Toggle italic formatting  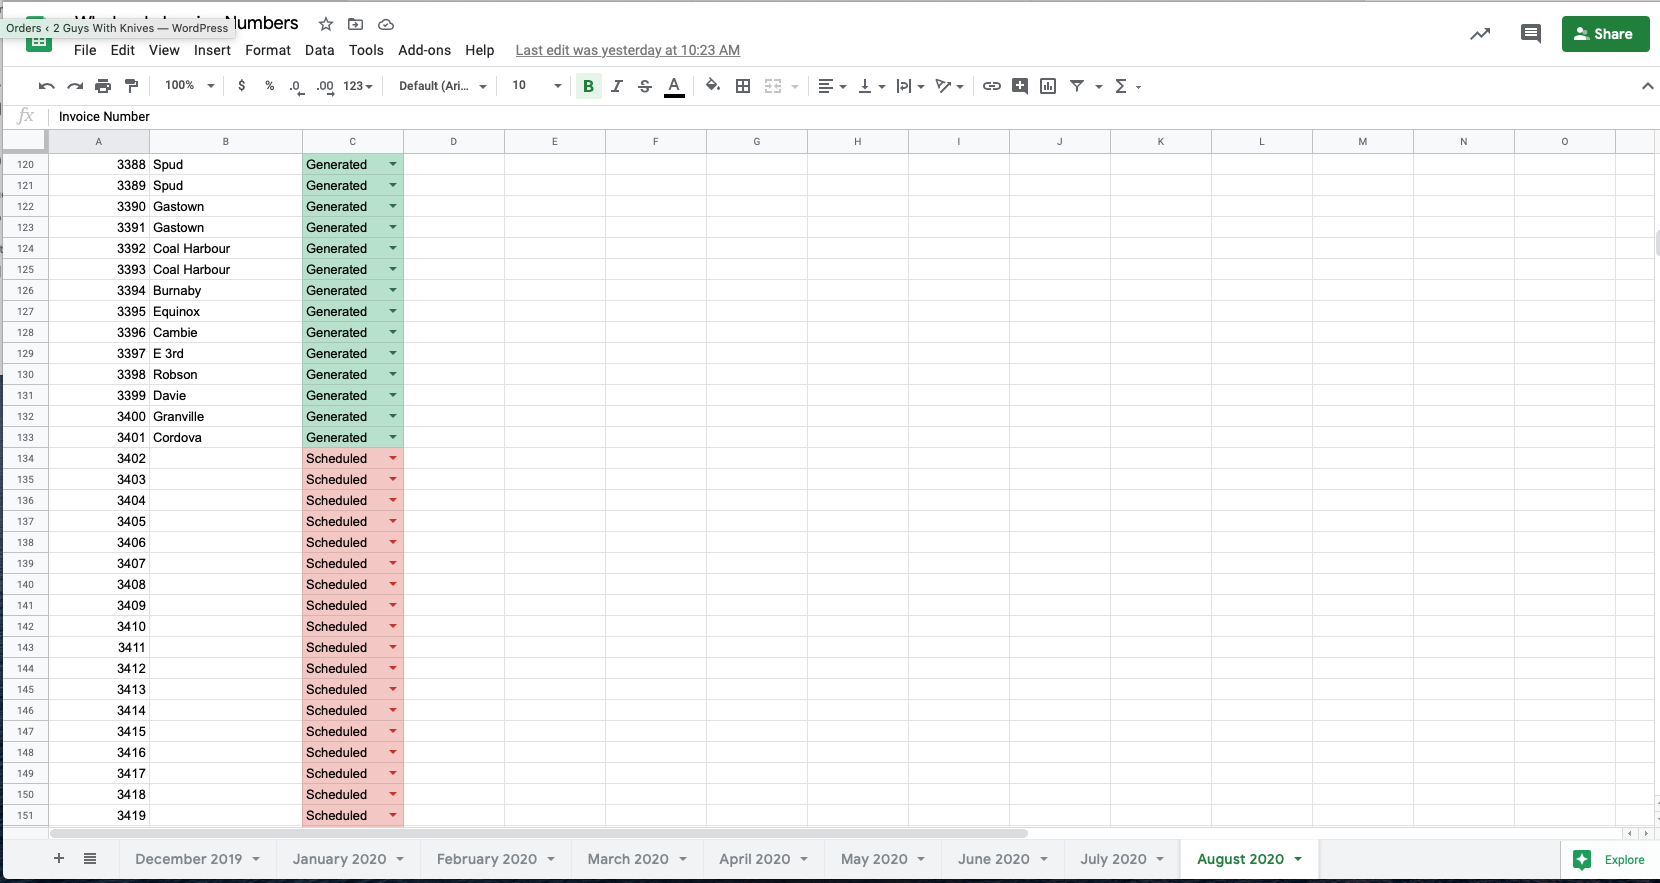[x=617, y=86]
